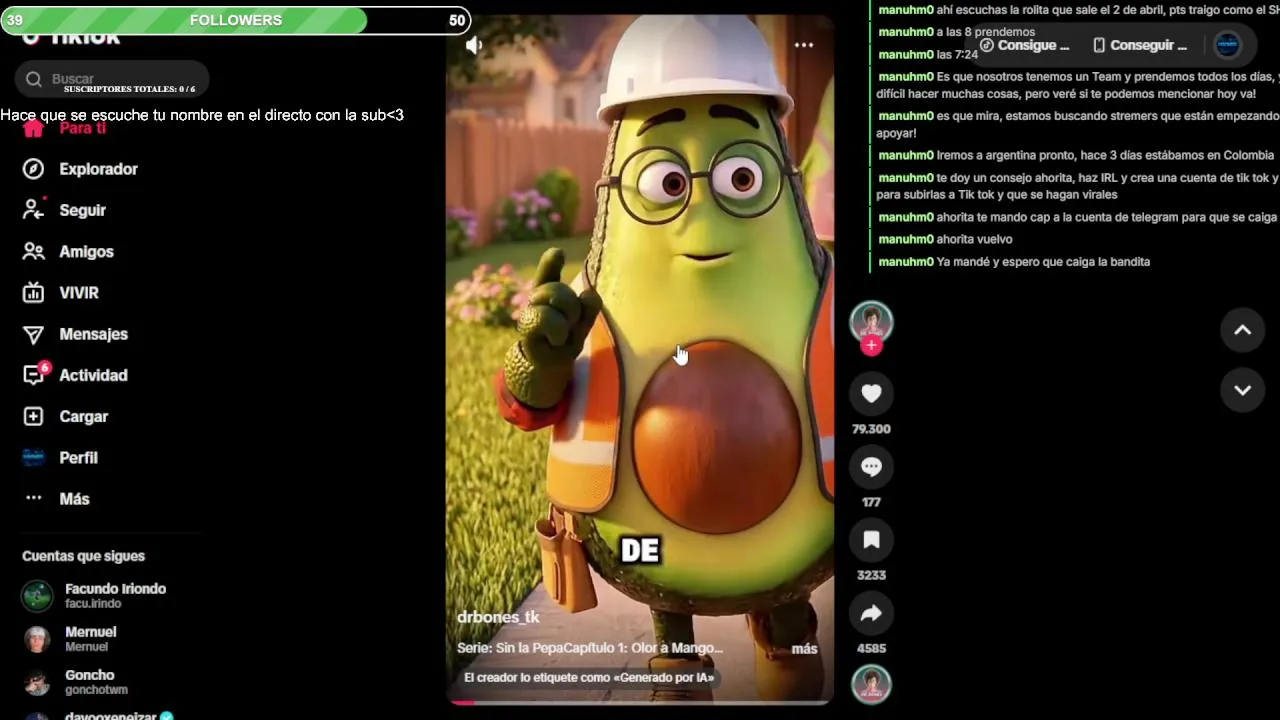Click the 4585 shares count

[x=871, y=648]
